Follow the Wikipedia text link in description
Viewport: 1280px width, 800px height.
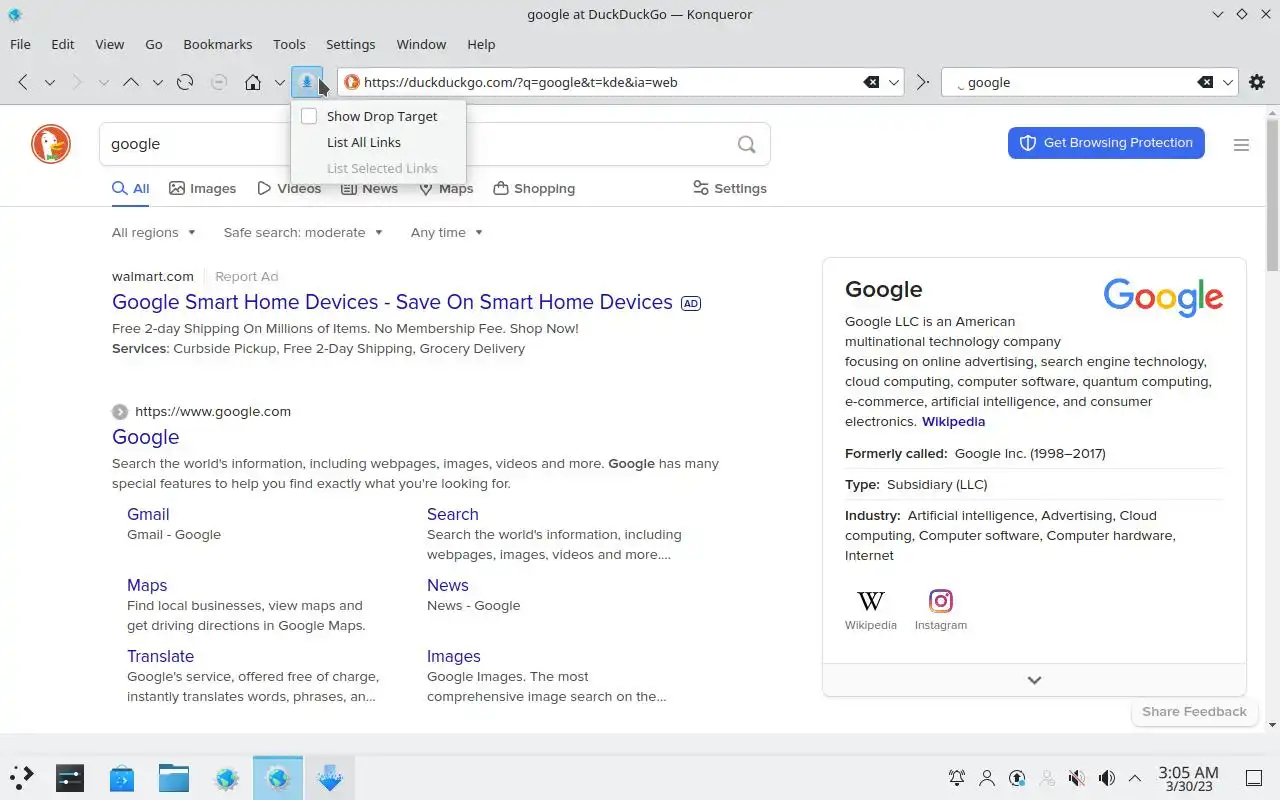click(953, 421)
